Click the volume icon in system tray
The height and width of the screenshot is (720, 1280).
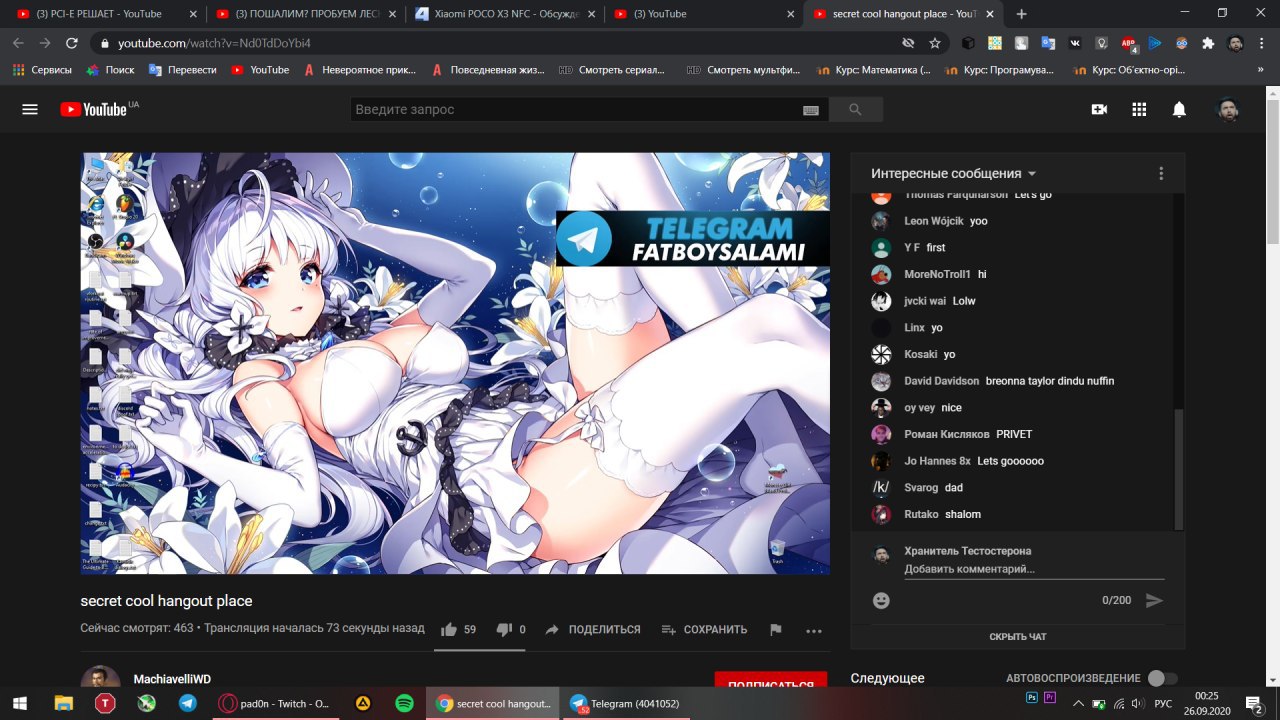(x=1136, y=704)
